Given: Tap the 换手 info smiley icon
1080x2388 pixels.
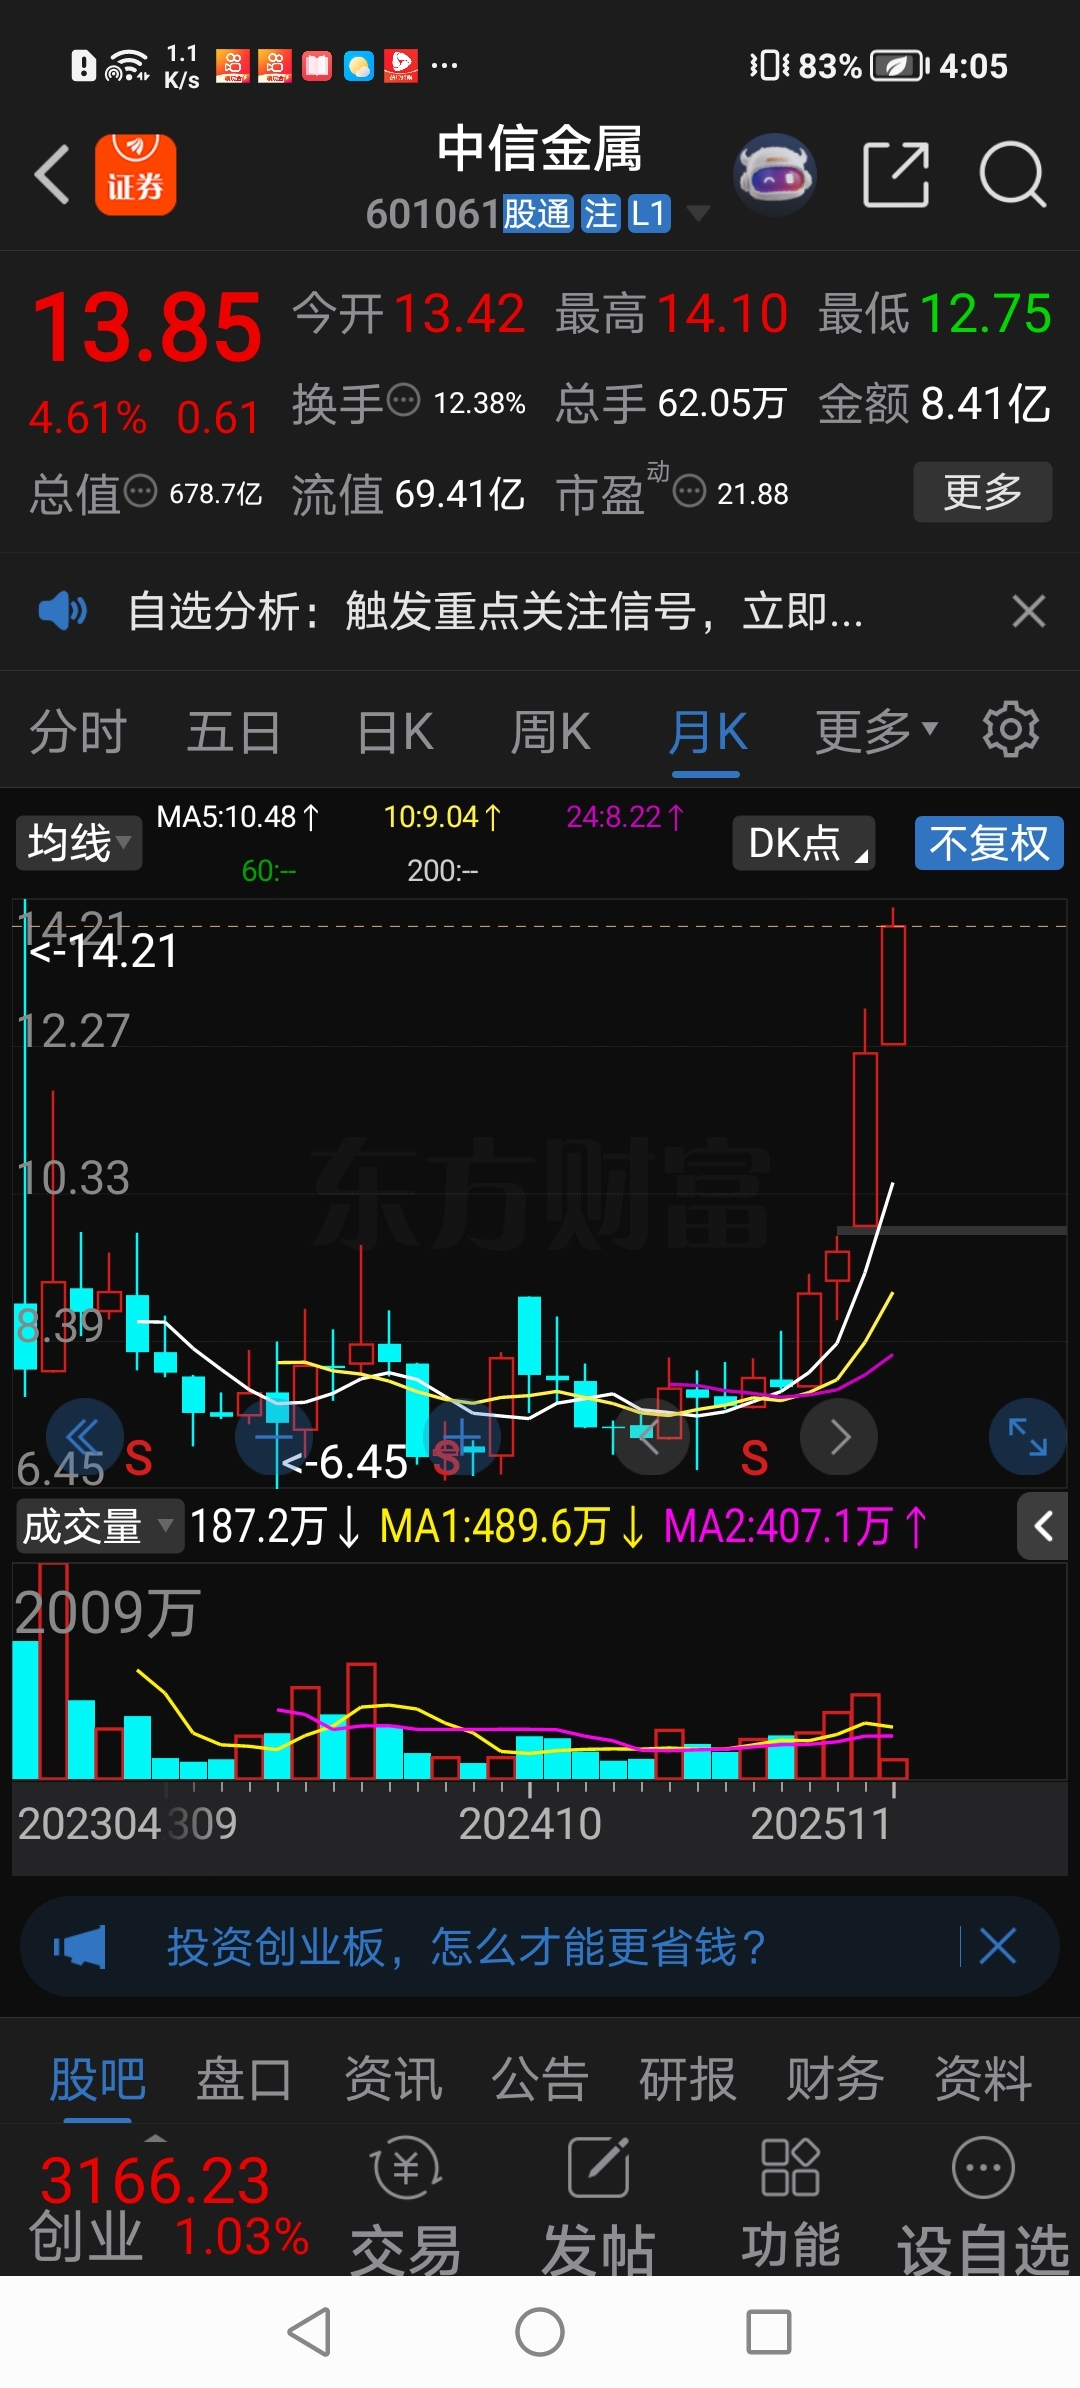Looking at the screenshot, I should pos(404,400).
